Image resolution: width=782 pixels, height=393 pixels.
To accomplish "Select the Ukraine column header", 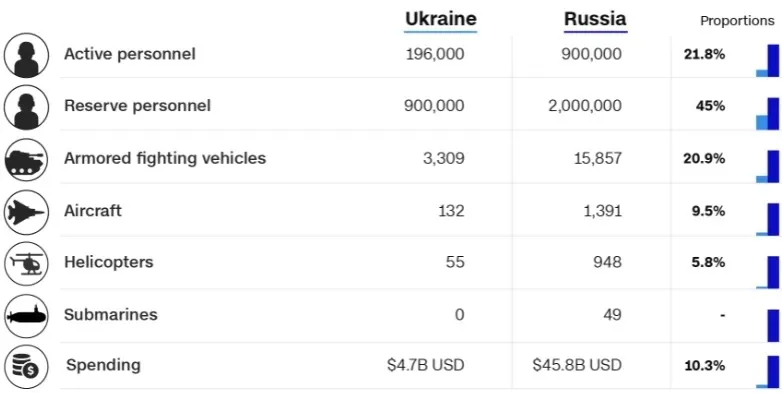I will point(440,19).
